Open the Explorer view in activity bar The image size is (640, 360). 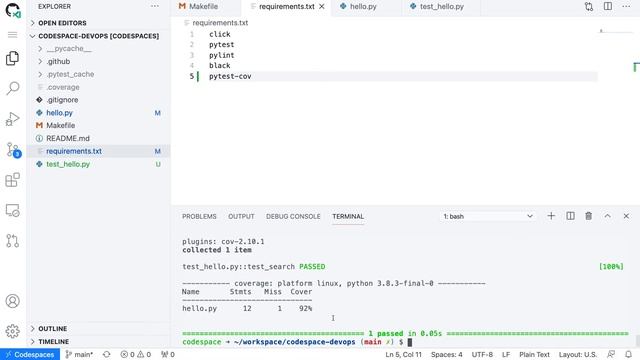pyautogui.click(x=13, y=58)
